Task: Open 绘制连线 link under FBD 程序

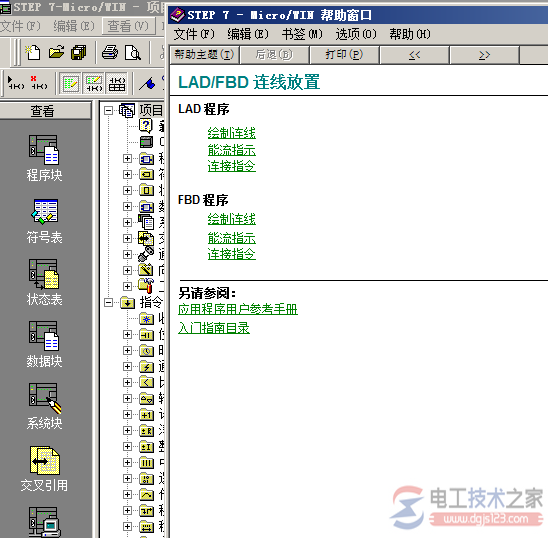Action: [232, 220]
